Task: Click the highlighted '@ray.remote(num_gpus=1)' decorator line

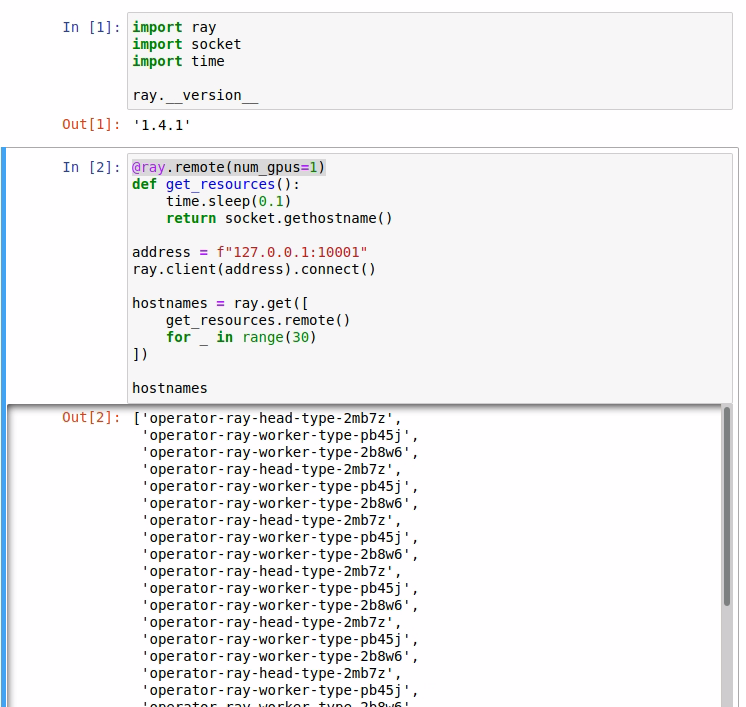Action: coord(228,167)
